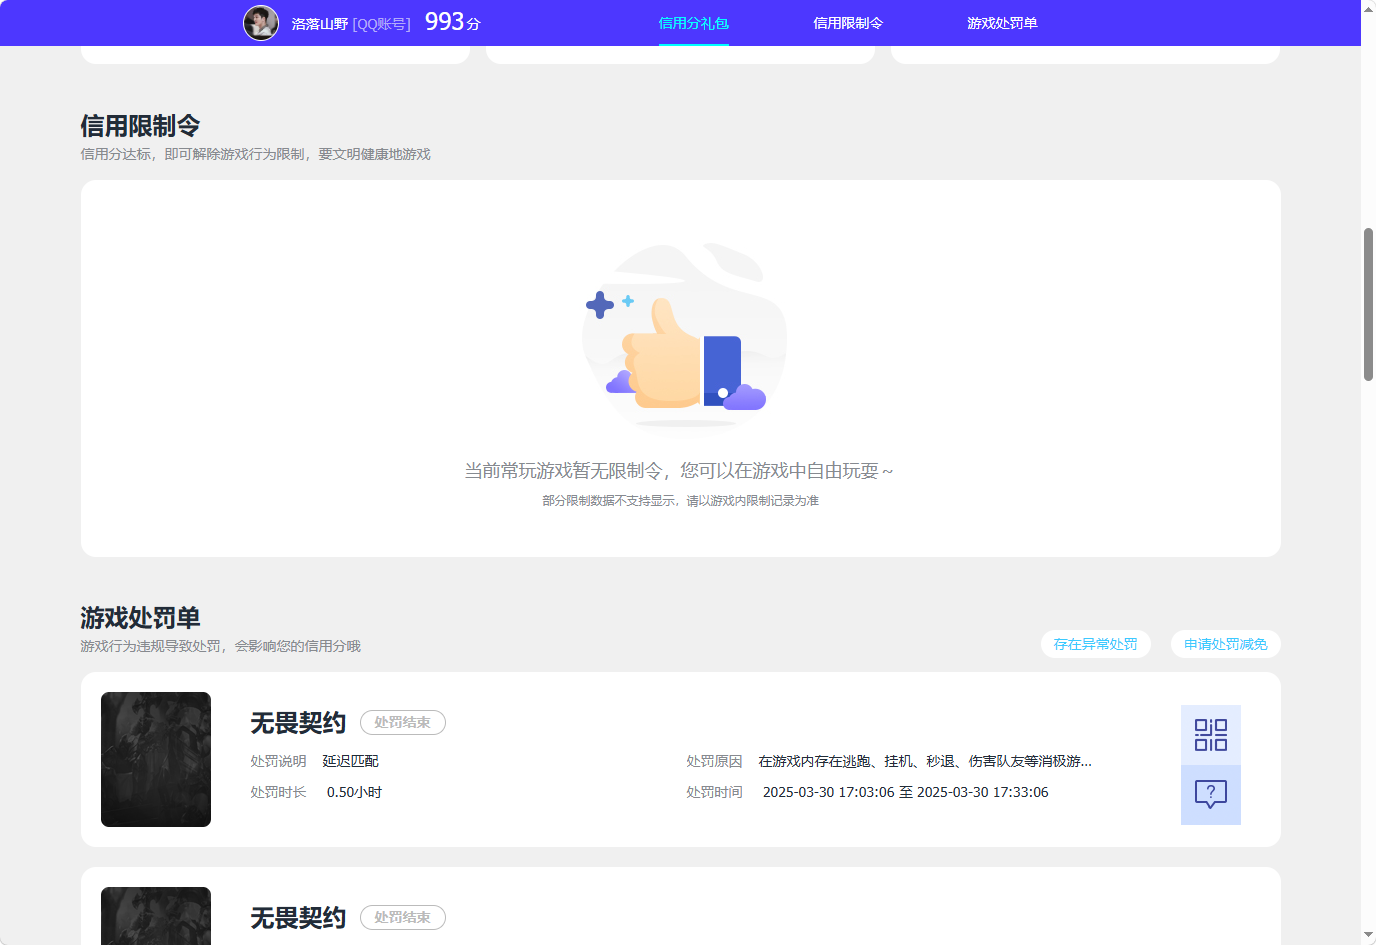Image resolution: width=1376 pixels, height=945 pixels.
Task: Click the thumbs-up illustration
Action: click(685, 336)
